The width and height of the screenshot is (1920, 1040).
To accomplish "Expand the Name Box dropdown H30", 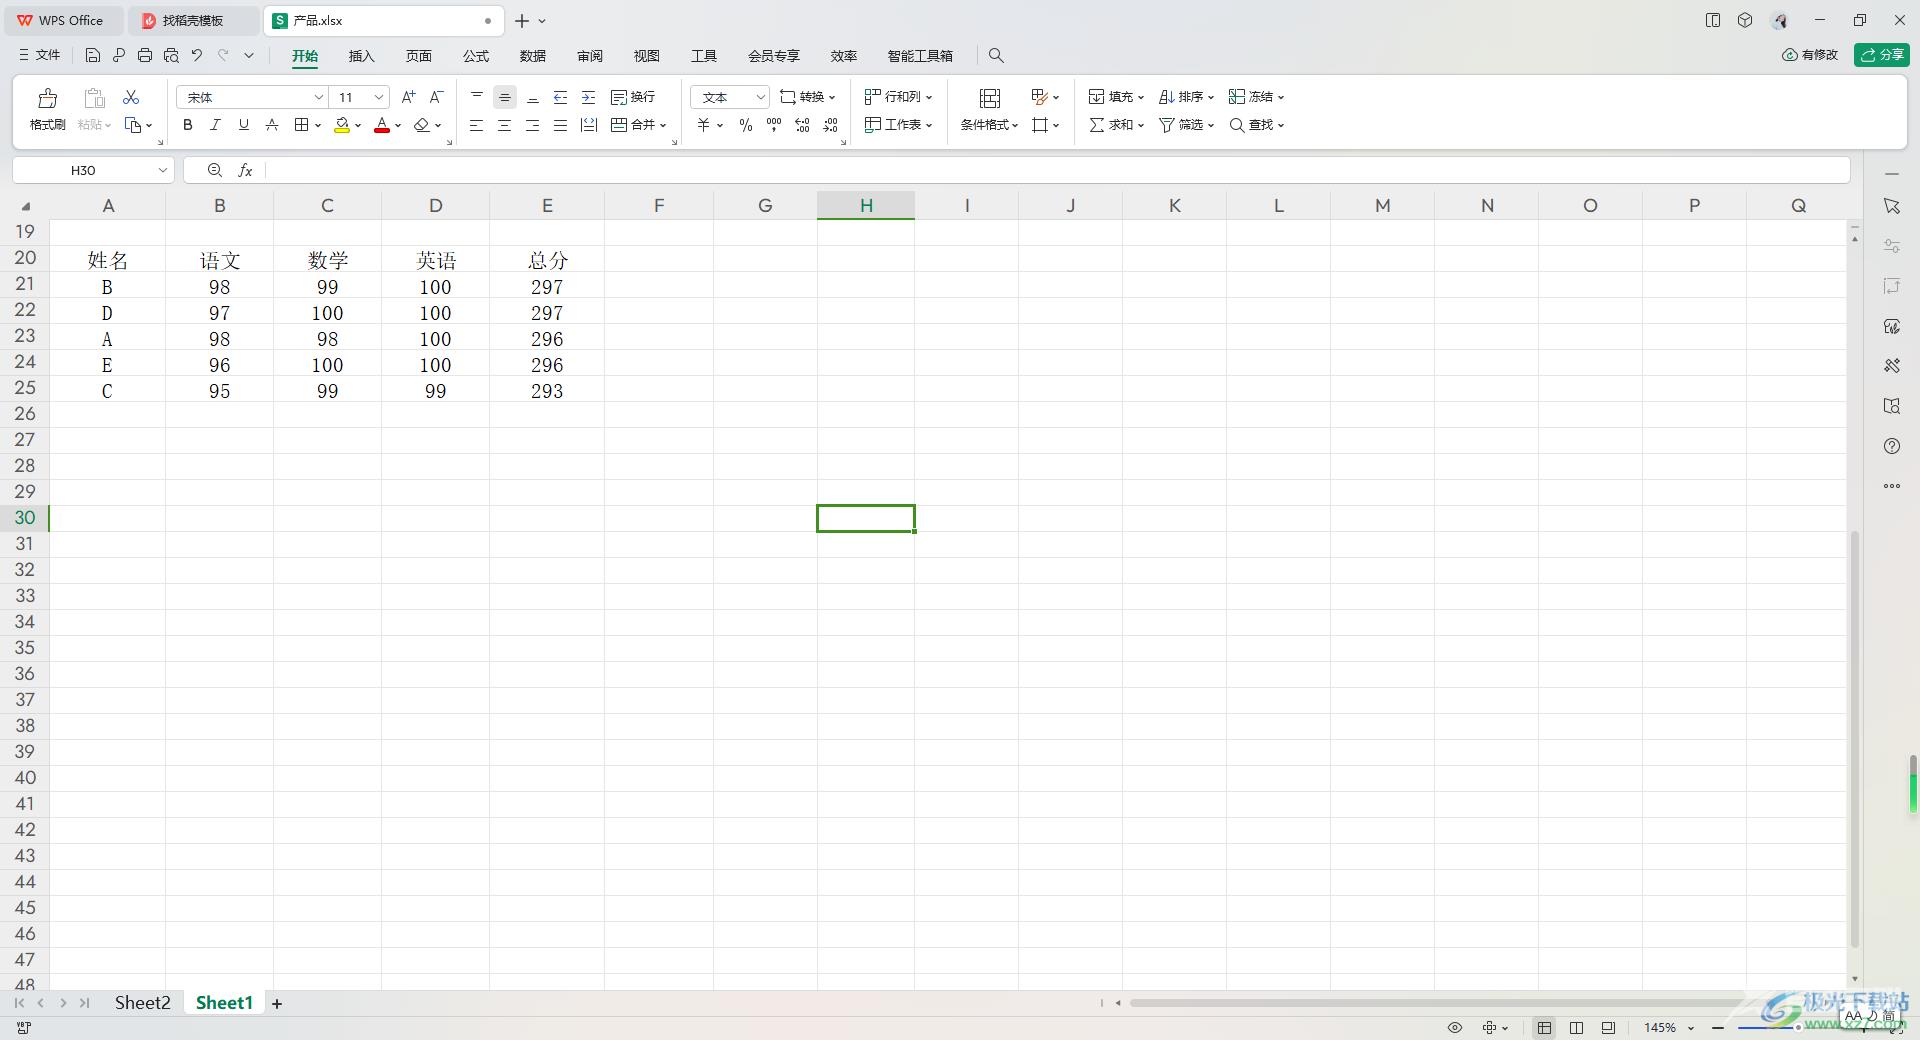I will tap(163, 171).
